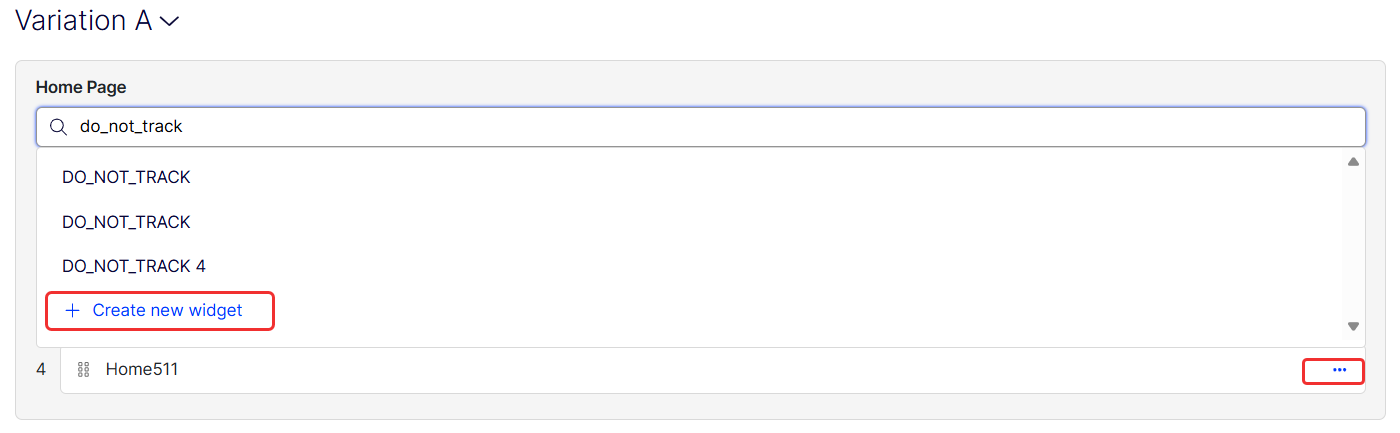Pick the DO_NOT_TRACK 4 suggestion
This screenshot has height=433, width=1400.
[134, 266]
